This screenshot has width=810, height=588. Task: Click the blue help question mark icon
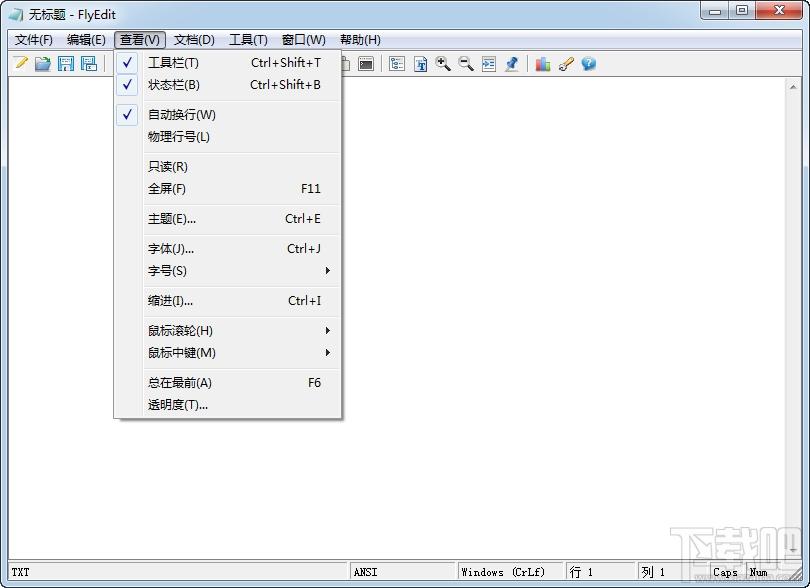coord(588,64)
